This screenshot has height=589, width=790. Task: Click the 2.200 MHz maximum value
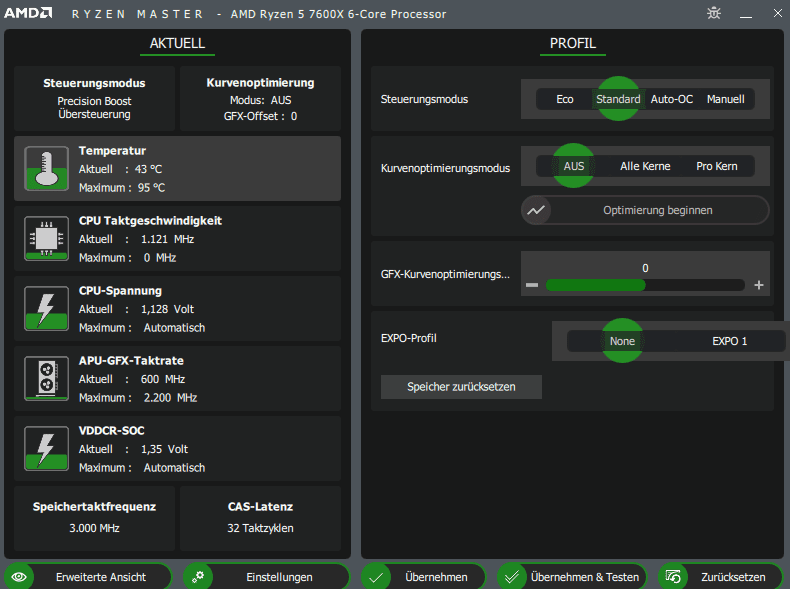(170, 398)
